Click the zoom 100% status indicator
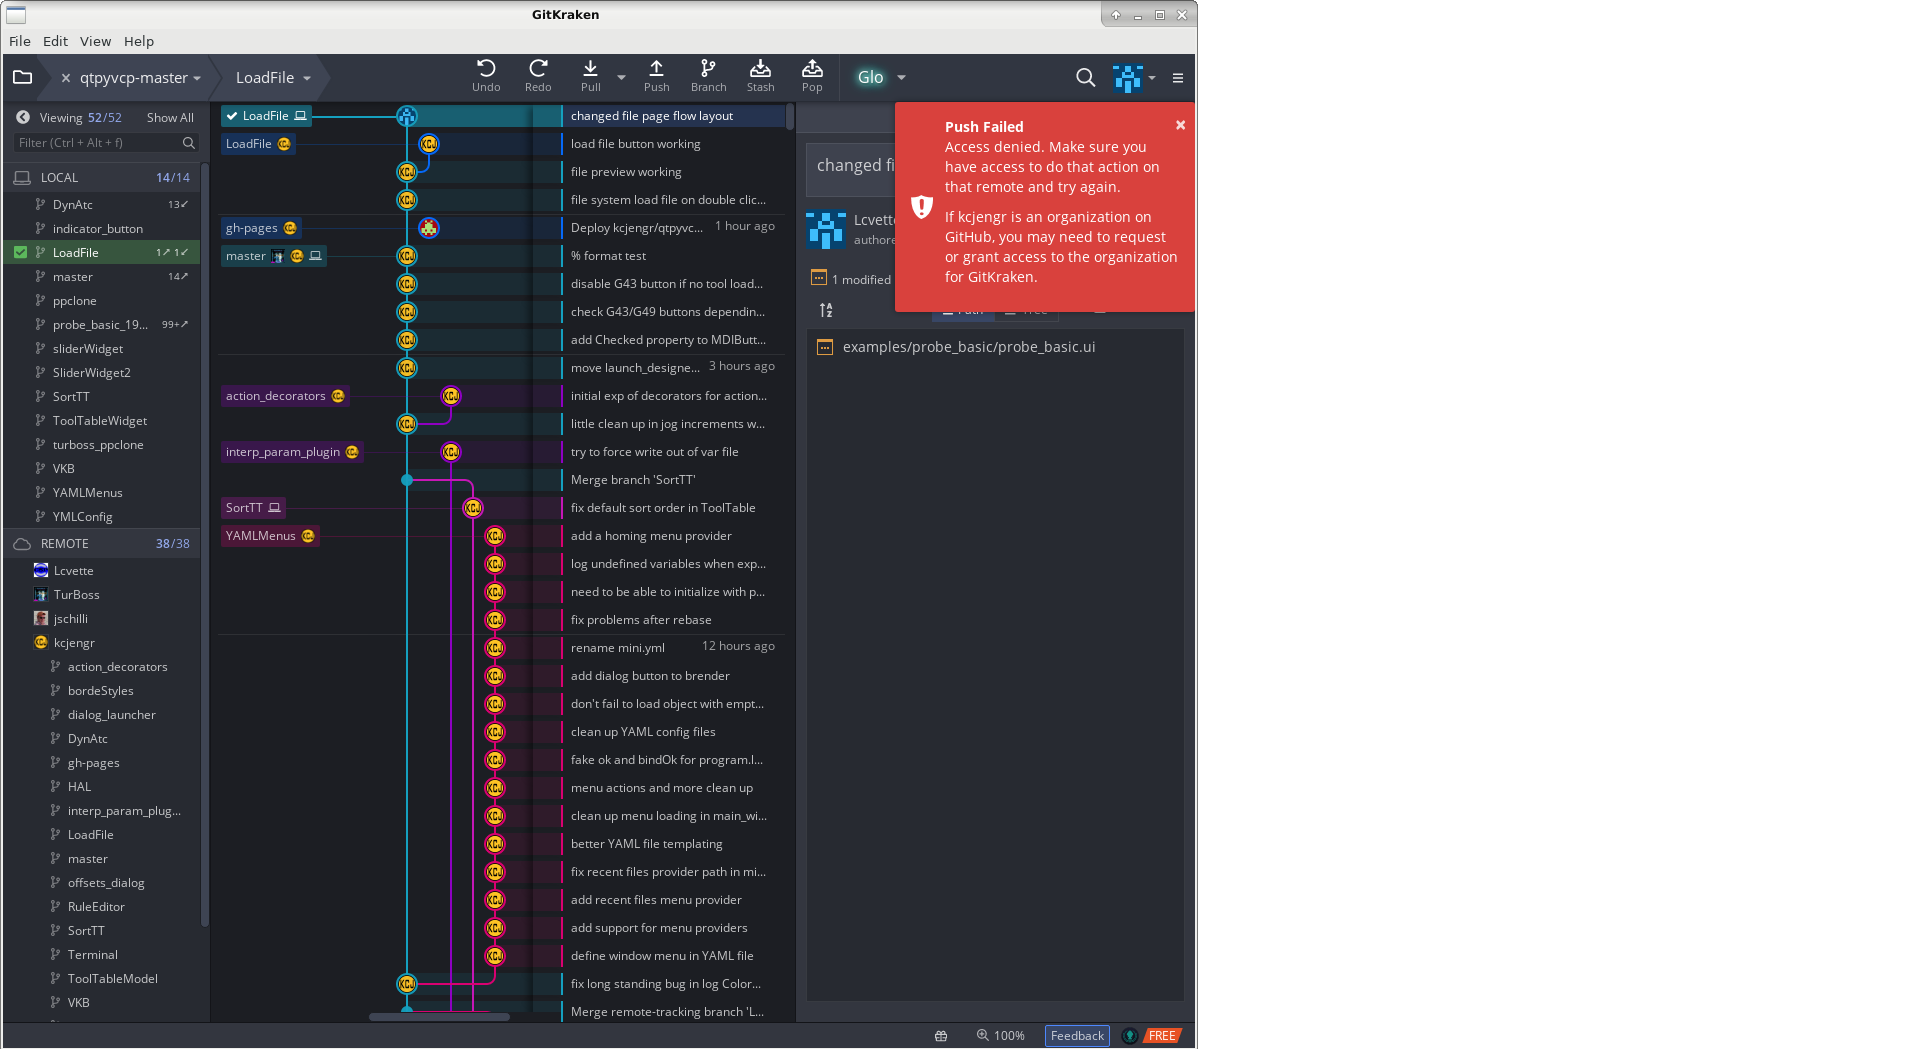The height and width of the screenshot is (1049, 1920). [x=1001, y=1036]
